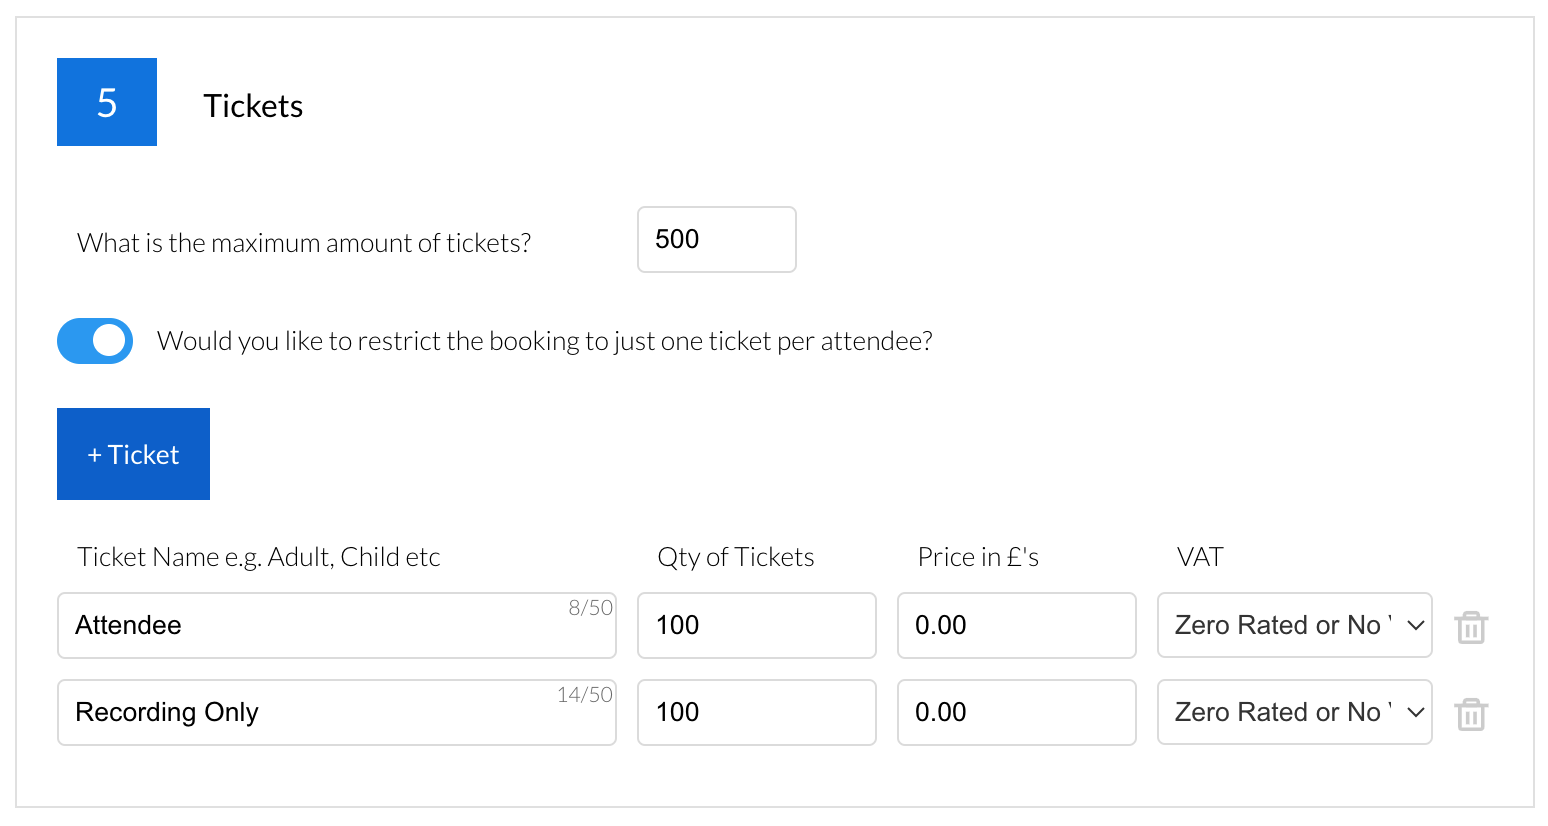The height and width of the screenshot is (826, 1548).
Task: Delete the Recording Only ticket row
Action: tap(1471, 714)
